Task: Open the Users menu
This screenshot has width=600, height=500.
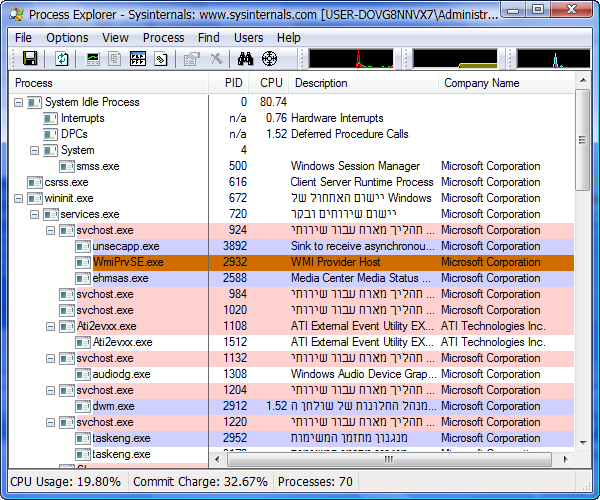Action: [248, 38]
